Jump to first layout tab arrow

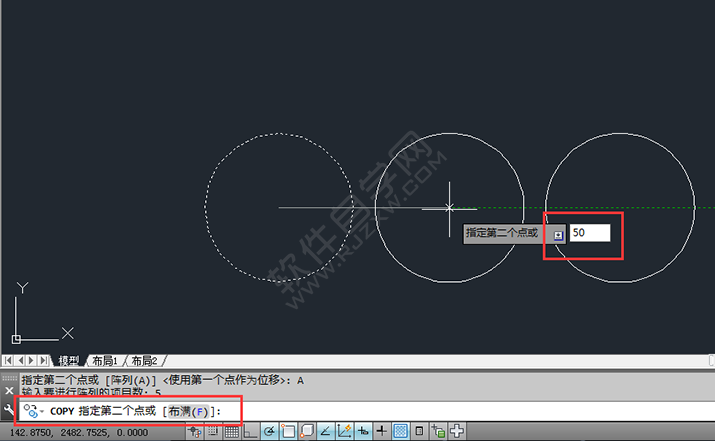pyautogui.click(x=8, y=361)
